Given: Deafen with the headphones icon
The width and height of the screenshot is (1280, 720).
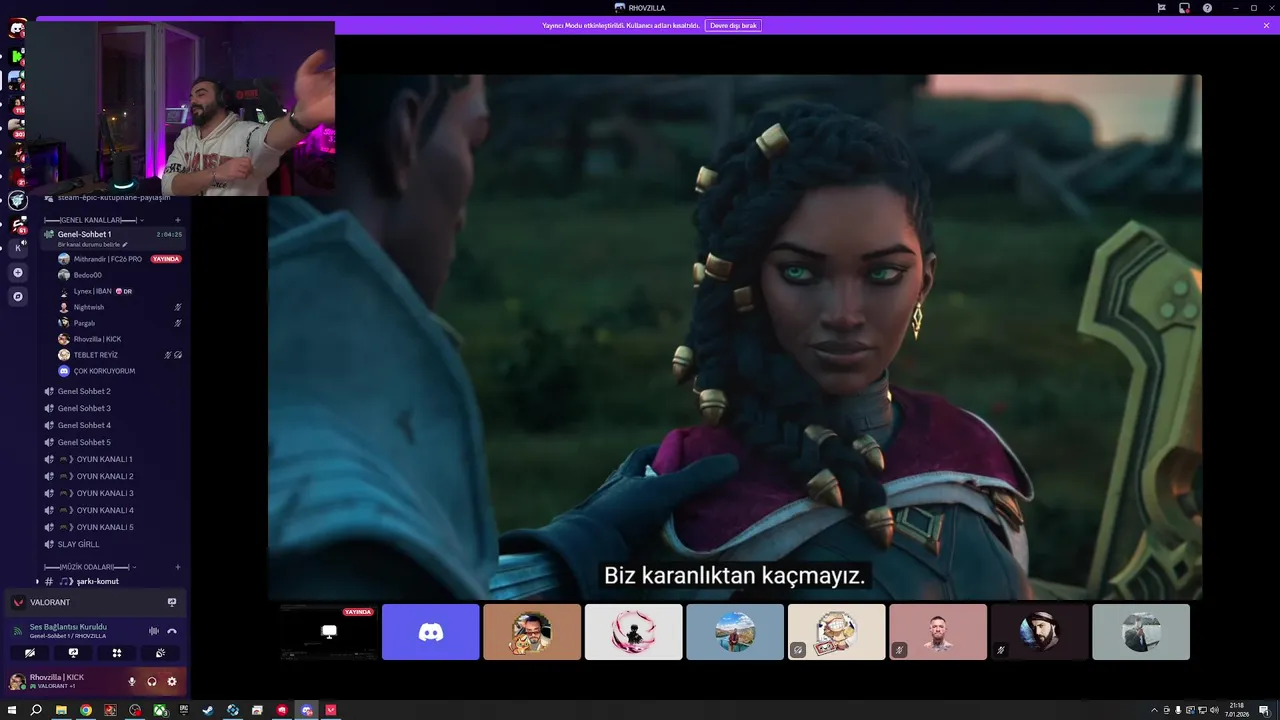Looking at the screenshot, I should (152, 681).
